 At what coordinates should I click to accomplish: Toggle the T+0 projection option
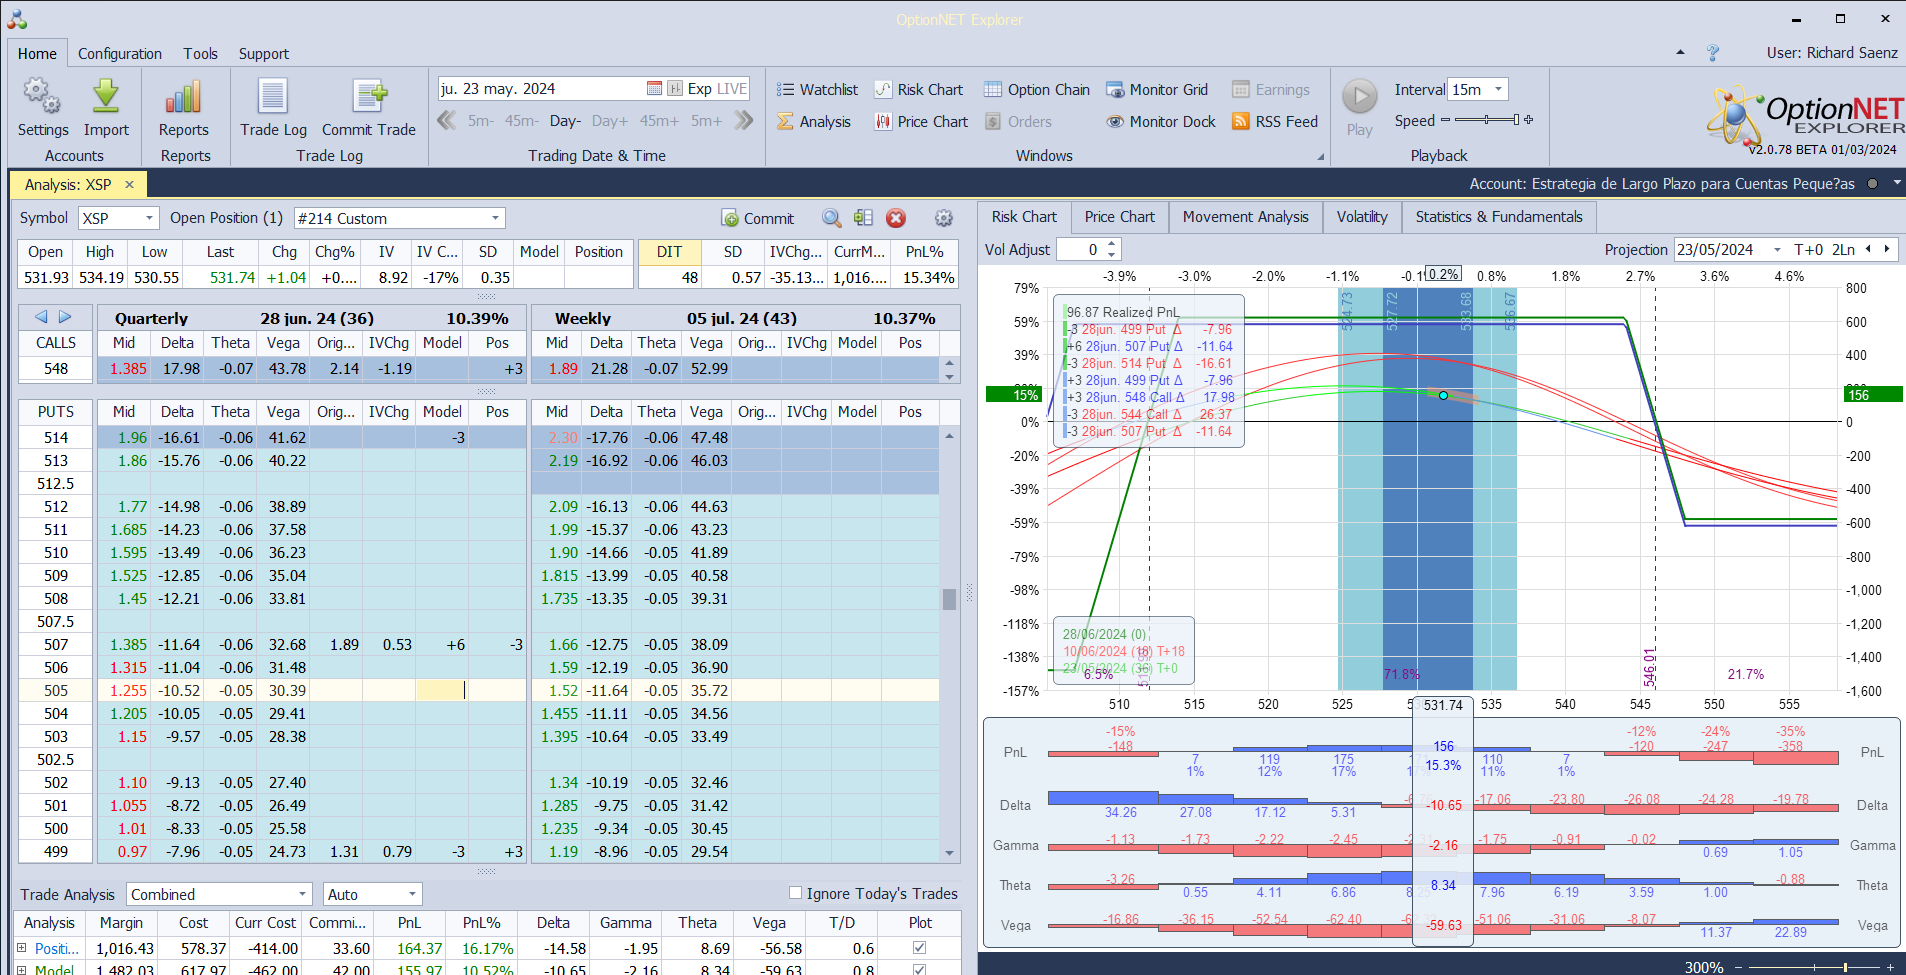tap(1808, 250)
